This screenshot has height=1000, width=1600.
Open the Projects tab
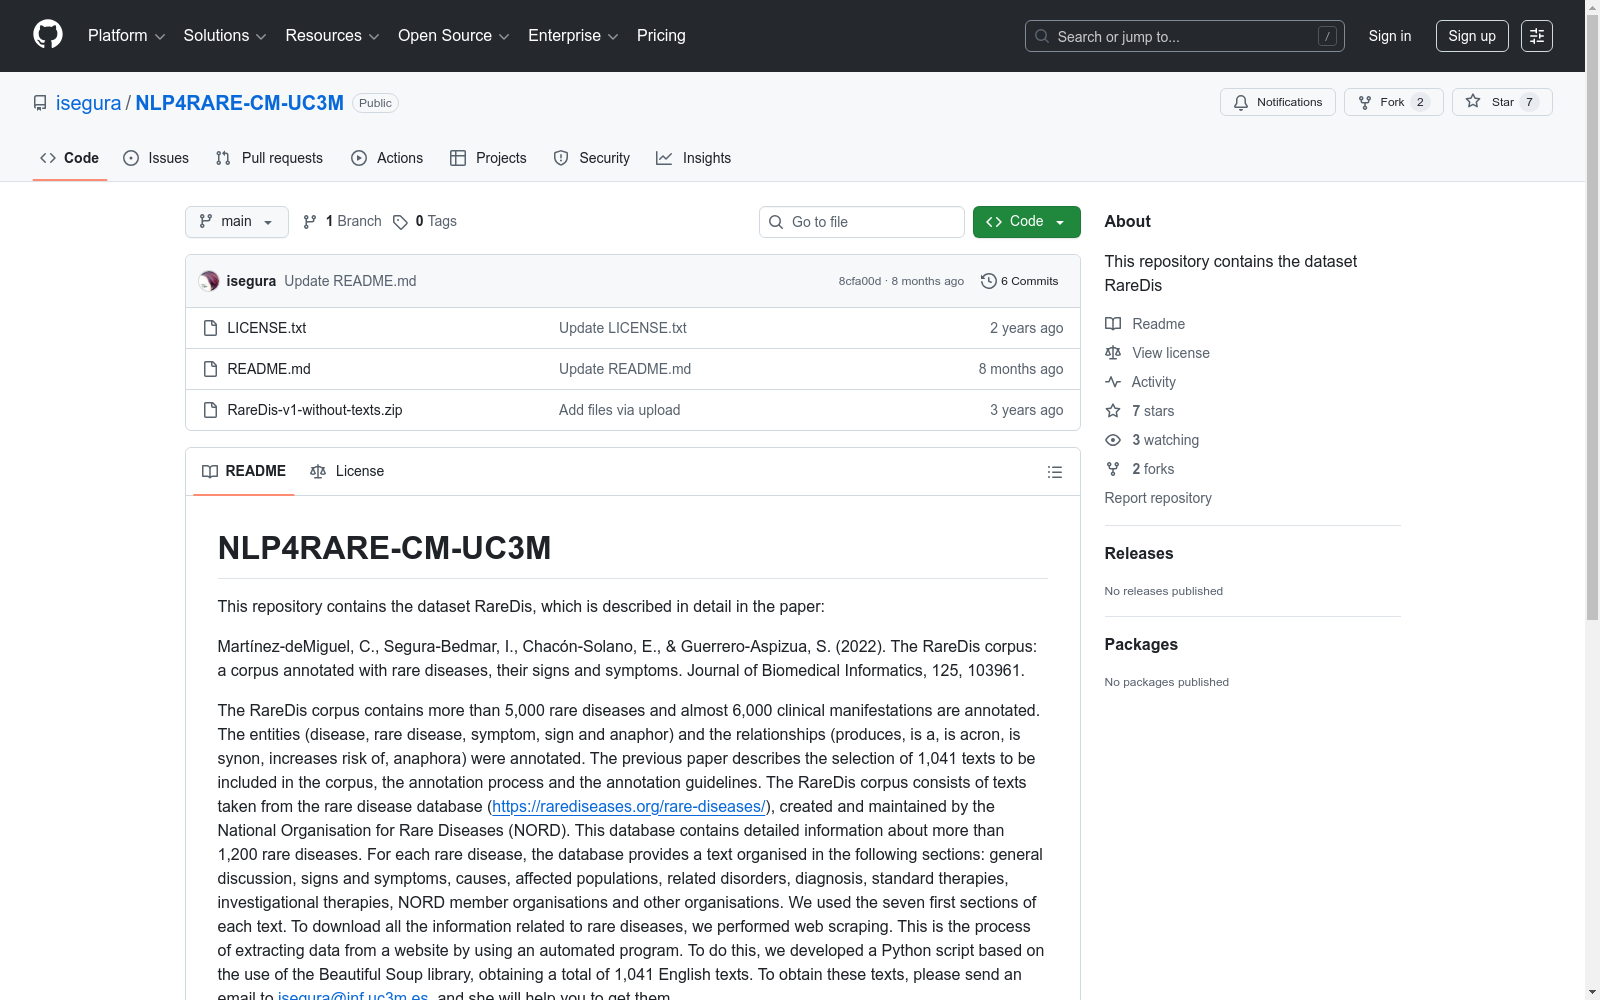[488, 158]
